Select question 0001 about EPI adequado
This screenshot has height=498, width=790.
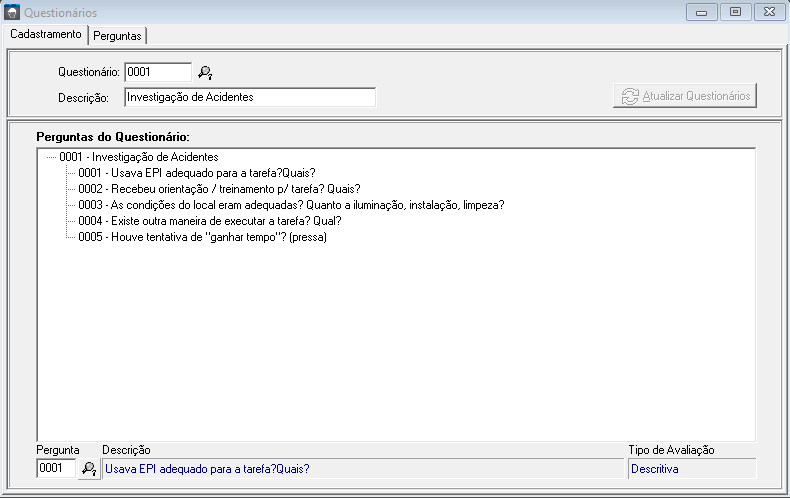point(196,173)
